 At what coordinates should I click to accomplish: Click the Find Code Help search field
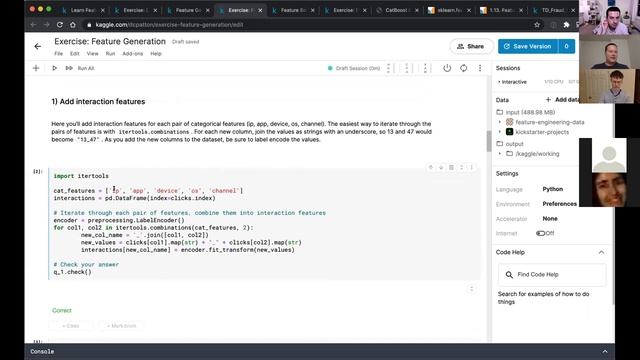[552, 275]
